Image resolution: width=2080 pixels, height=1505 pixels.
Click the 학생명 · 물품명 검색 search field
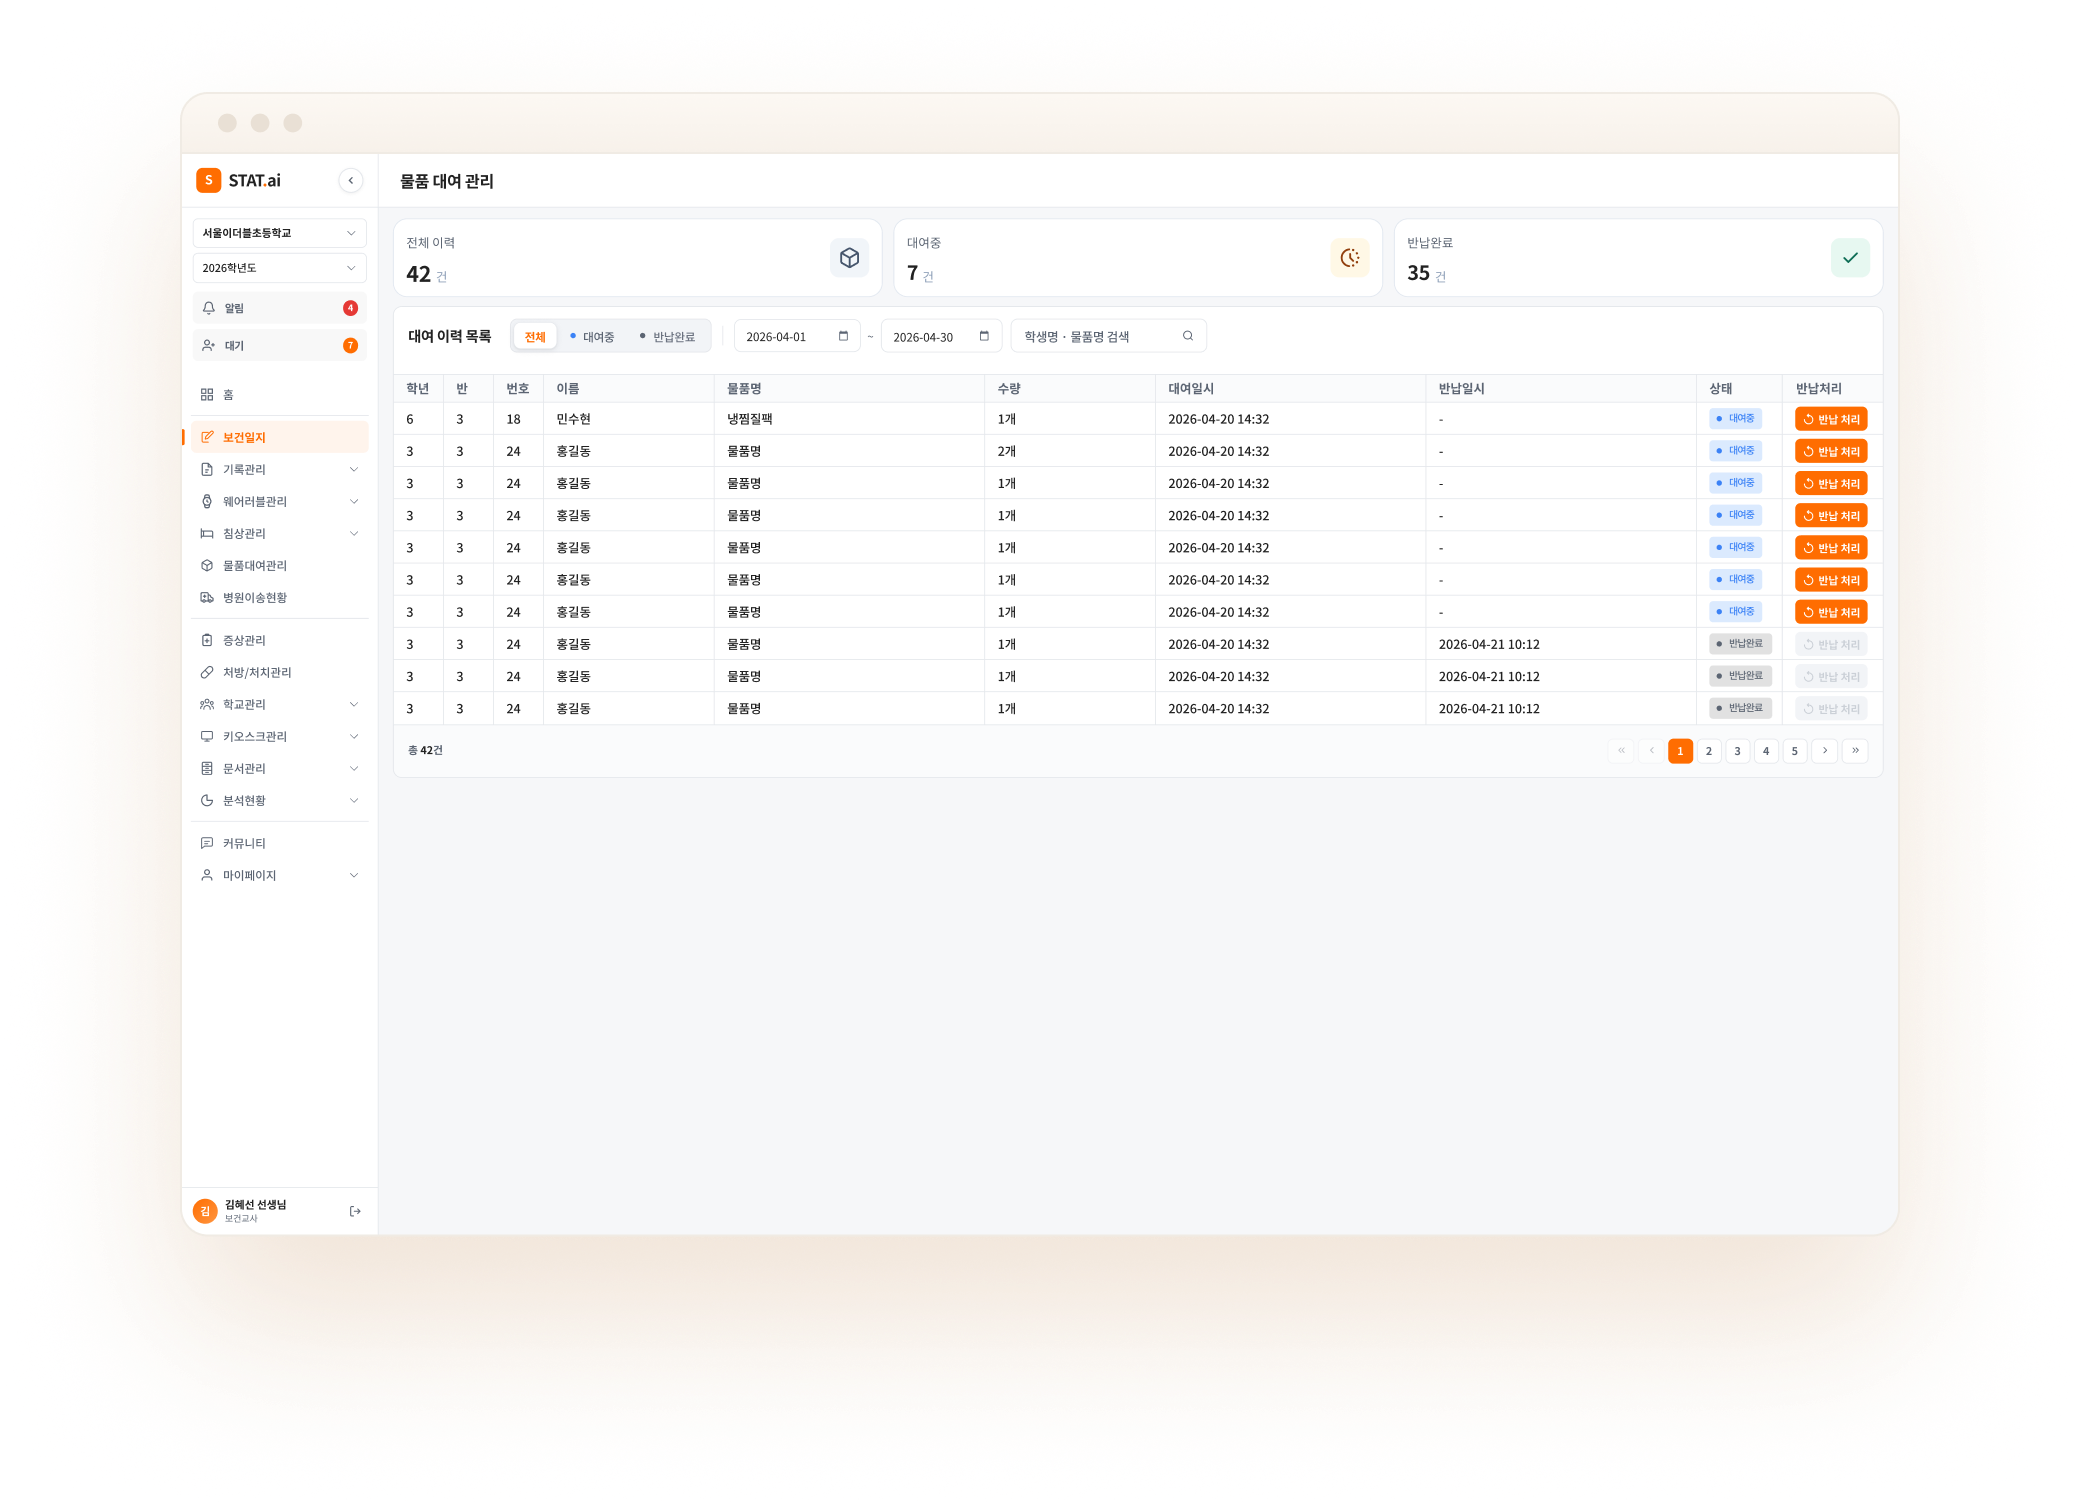click(1108, 336)
